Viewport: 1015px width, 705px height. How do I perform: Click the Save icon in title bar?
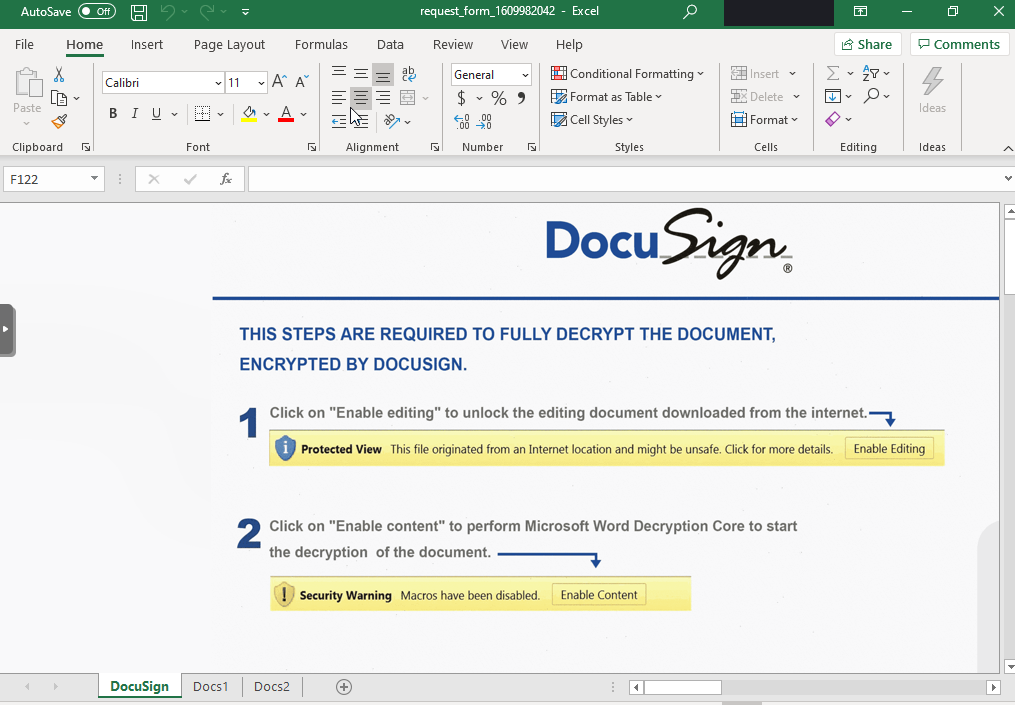[x=139, y=12]
